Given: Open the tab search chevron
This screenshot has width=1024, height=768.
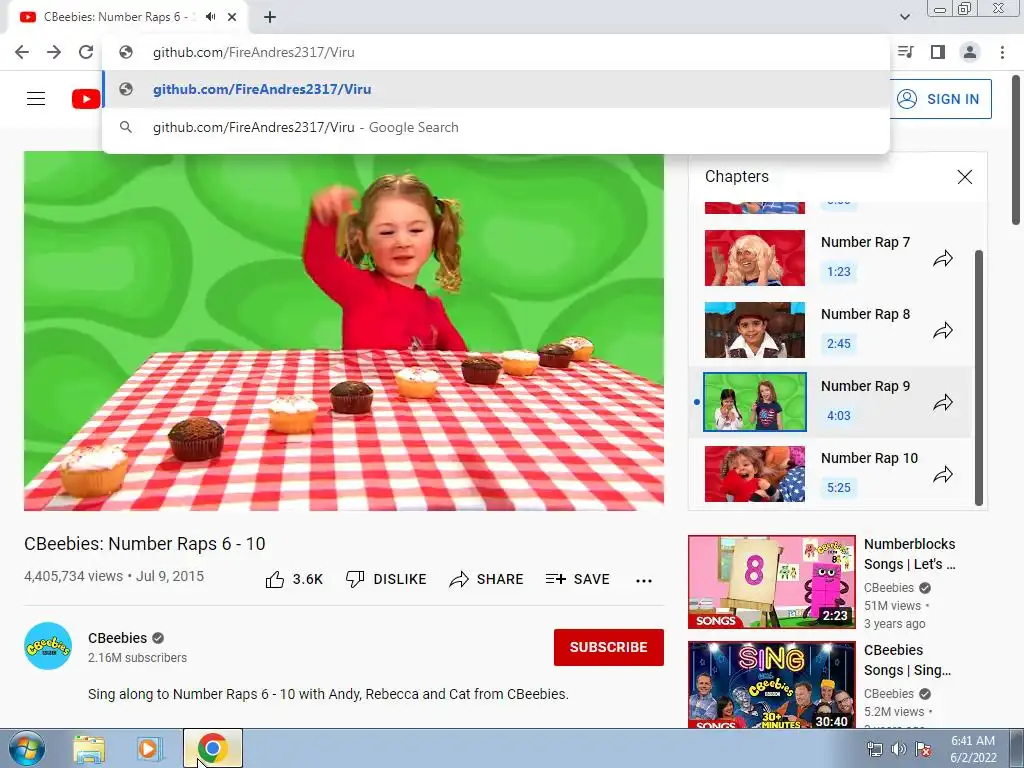Looking at the screenshot, I should [904, 17].
